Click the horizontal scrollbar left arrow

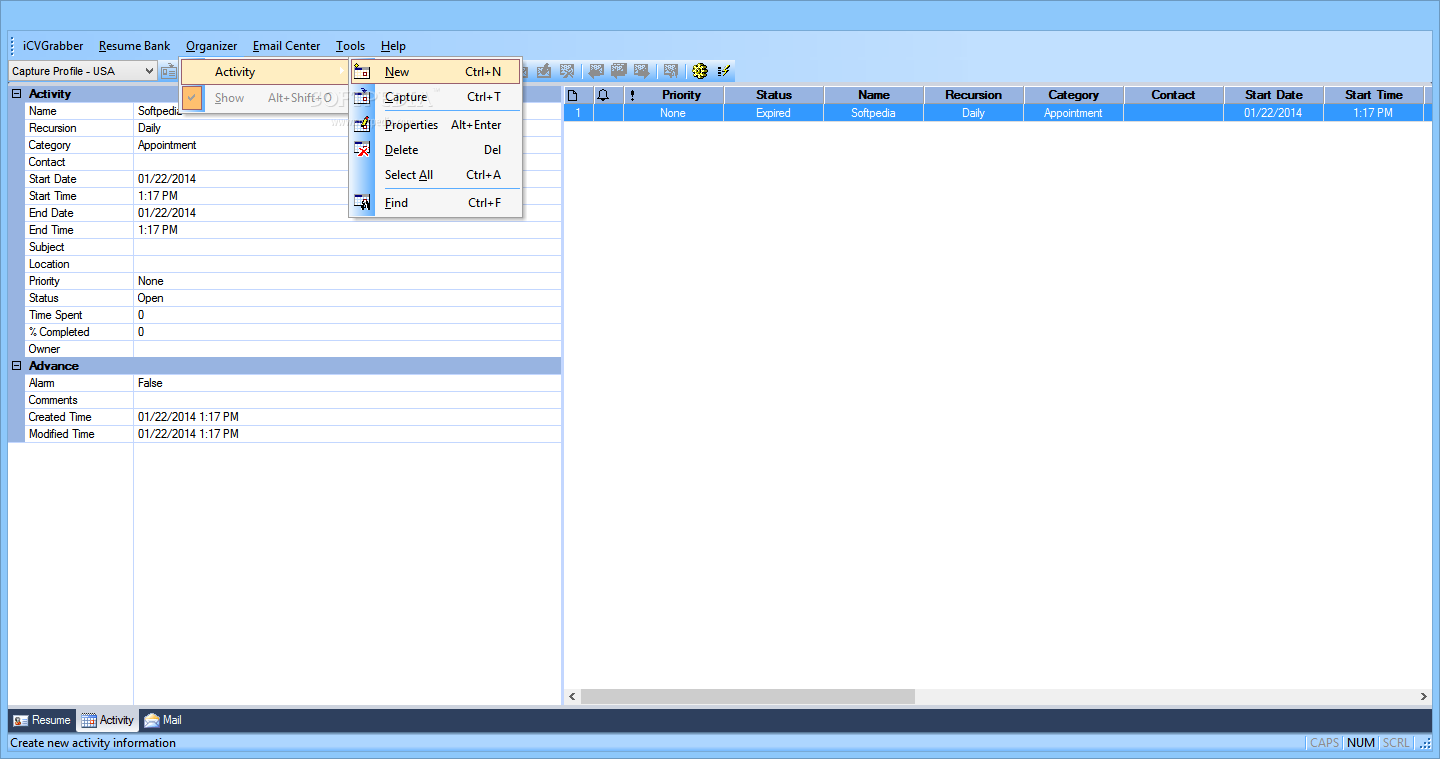point(572,696)
